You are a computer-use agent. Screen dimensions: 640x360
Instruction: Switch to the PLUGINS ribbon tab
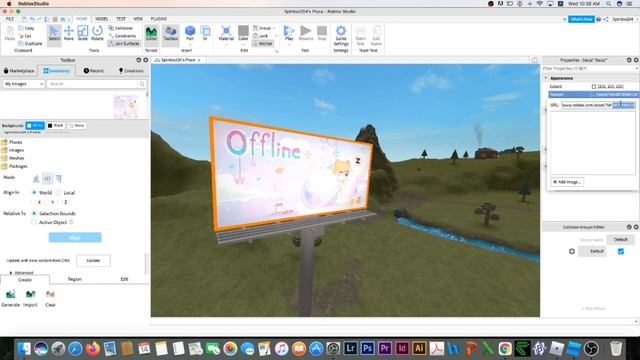[159, 19]
